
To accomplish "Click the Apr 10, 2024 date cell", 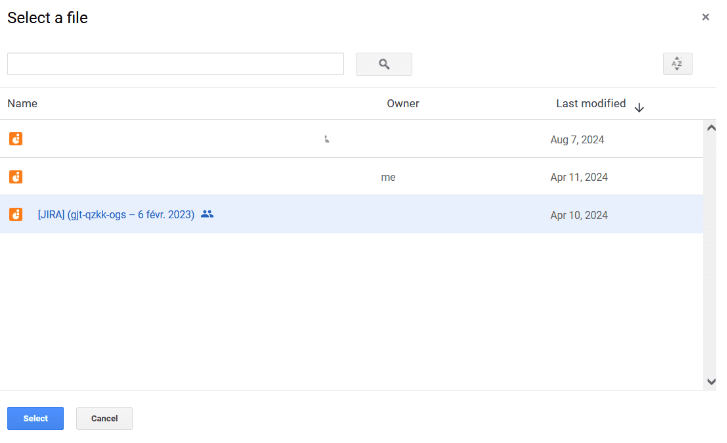I will [579, 215].
